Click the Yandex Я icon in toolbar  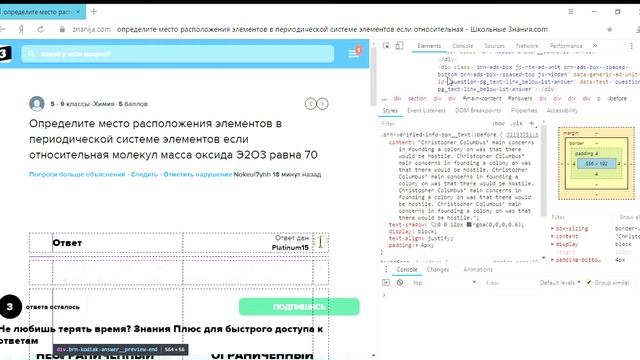[21, 29]
